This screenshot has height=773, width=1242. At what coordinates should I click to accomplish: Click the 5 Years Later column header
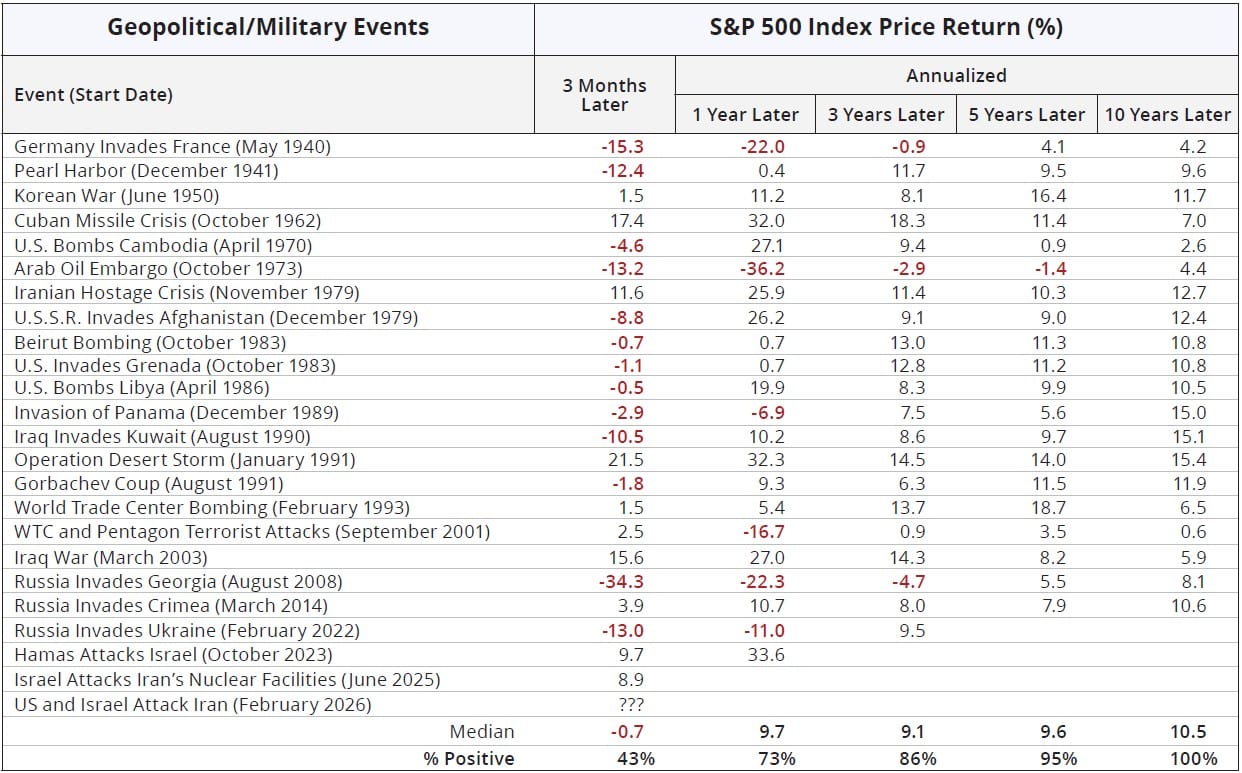1026,115
